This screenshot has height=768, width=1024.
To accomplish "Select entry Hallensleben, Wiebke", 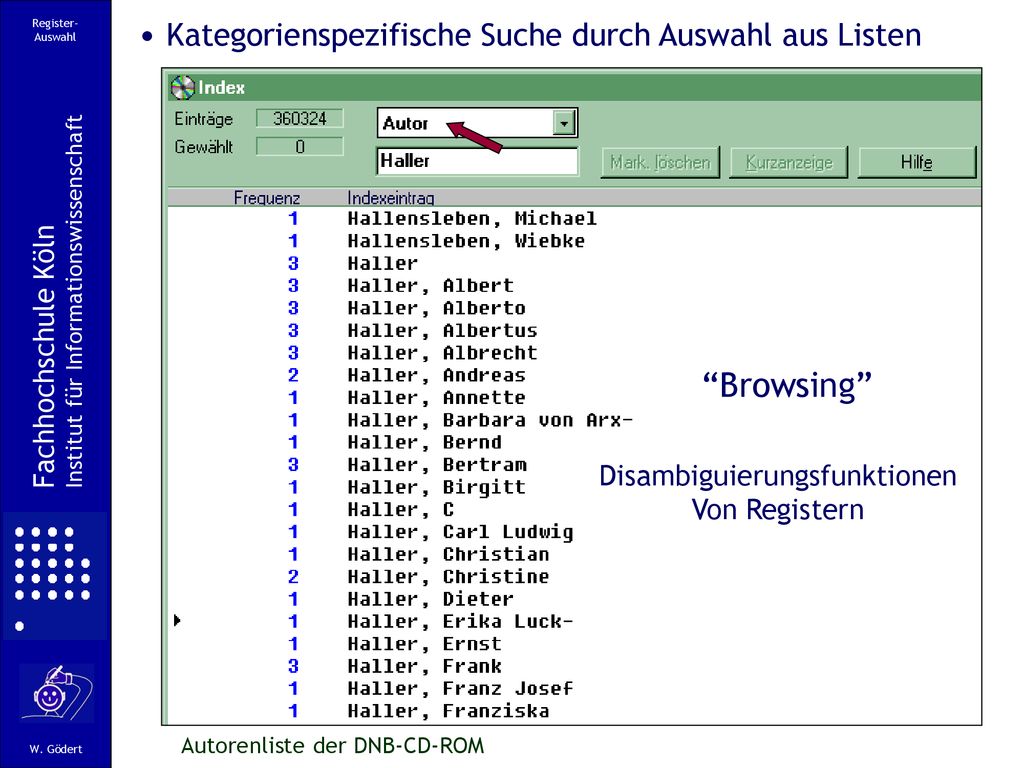I will [466, 241].
